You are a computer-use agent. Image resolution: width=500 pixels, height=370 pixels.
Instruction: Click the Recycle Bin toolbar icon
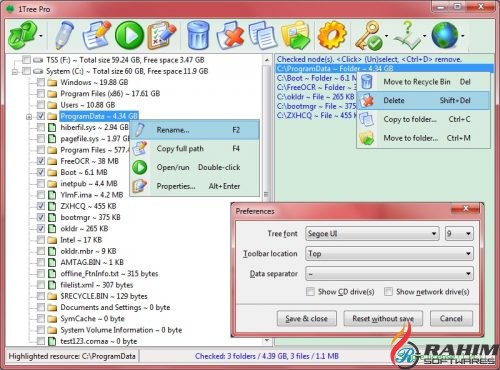pos(198,35)
